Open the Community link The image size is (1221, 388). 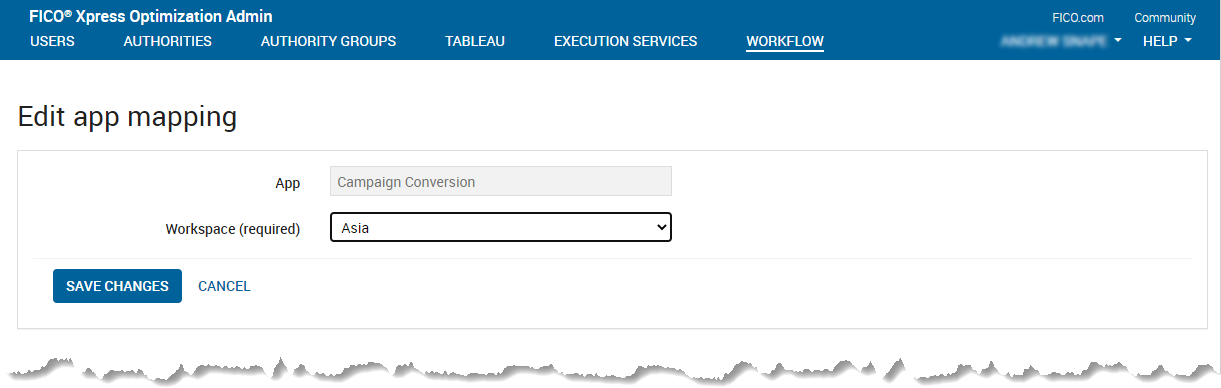click(1165, 18)
